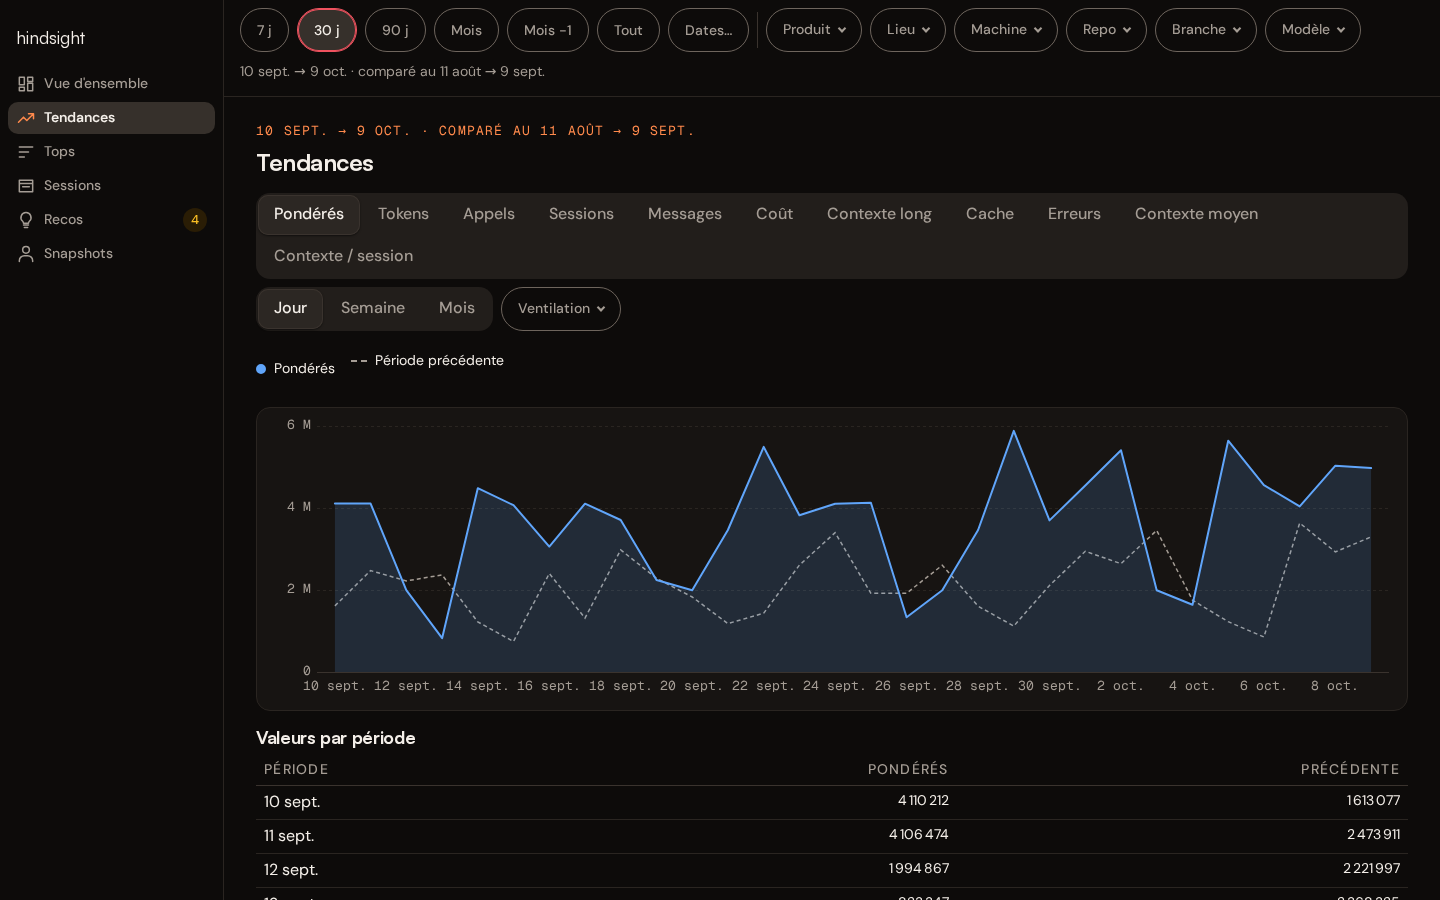Set granularity to Mois in chart controls
This screenshot has height=900, width=1440.
tap(457, 308)
